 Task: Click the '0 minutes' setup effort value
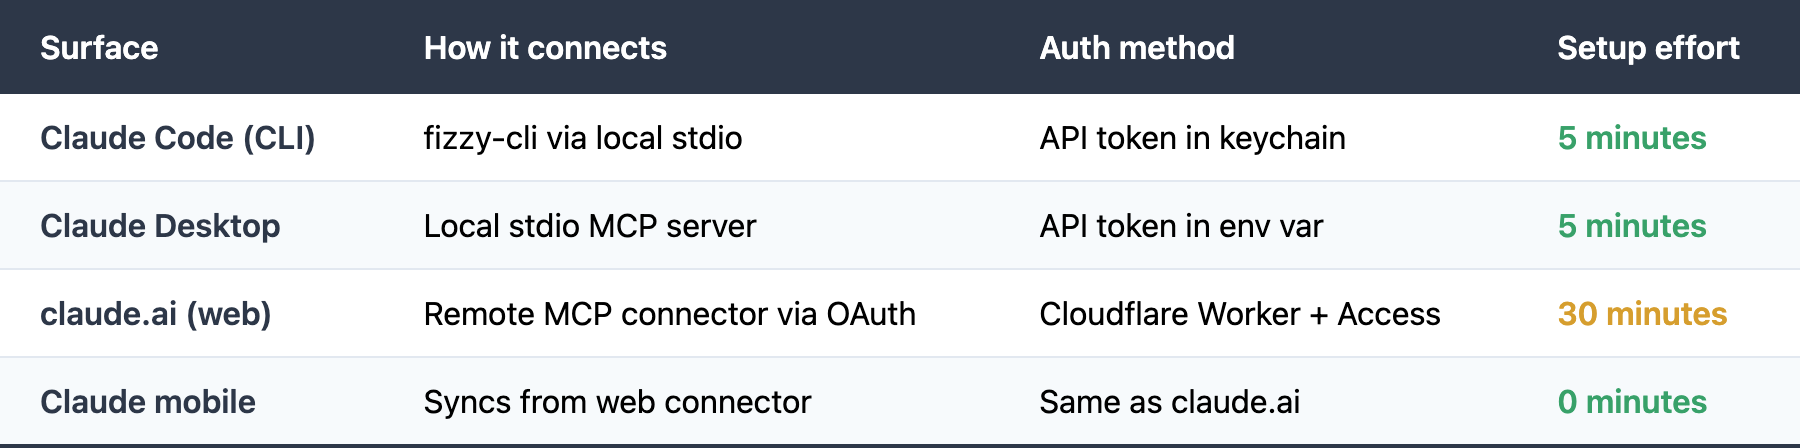point(1632,402)
